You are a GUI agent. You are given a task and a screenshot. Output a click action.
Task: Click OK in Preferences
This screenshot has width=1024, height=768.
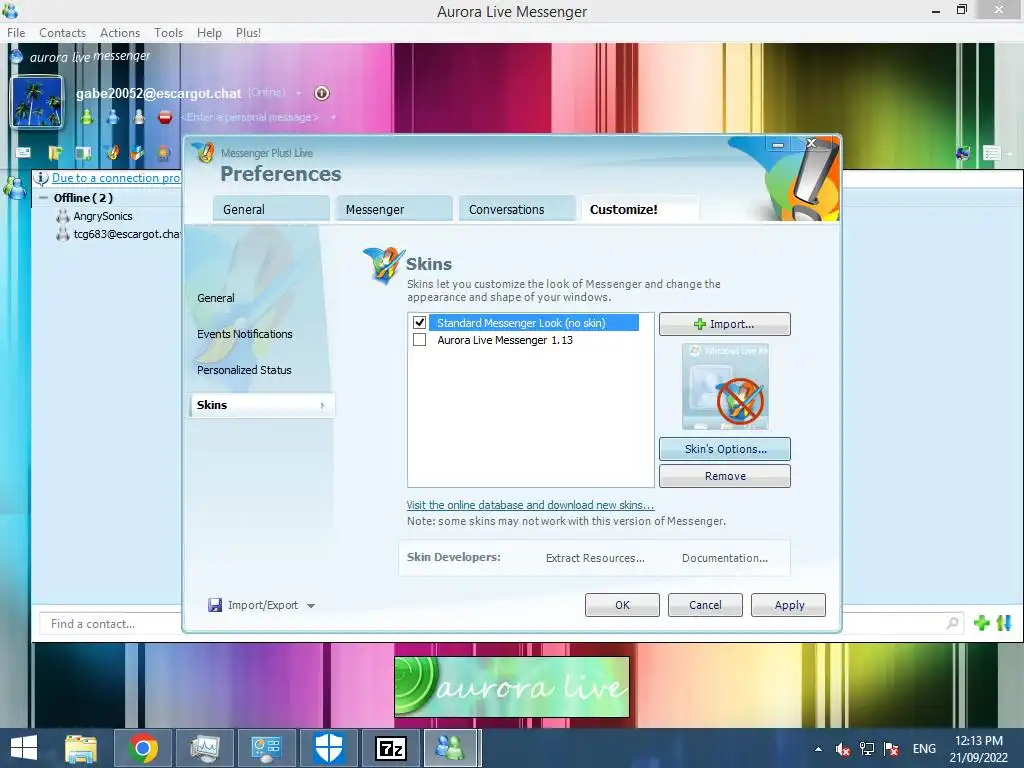pos(622,605)
